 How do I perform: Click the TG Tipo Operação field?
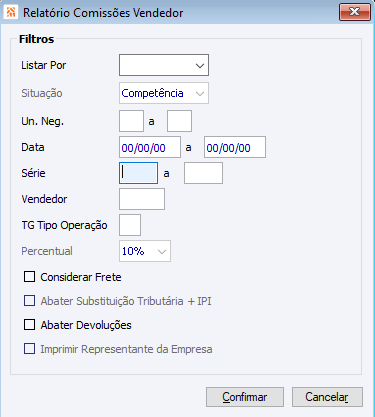click(130, 225)
